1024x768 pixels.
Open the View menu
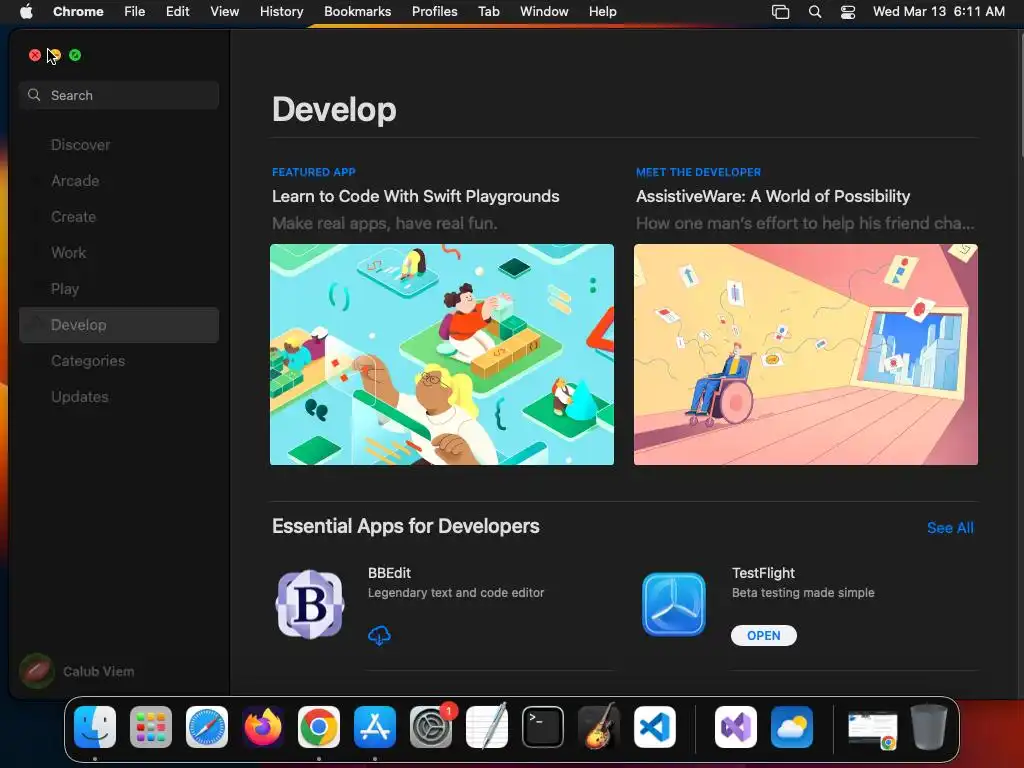click(x=225, y=11)
